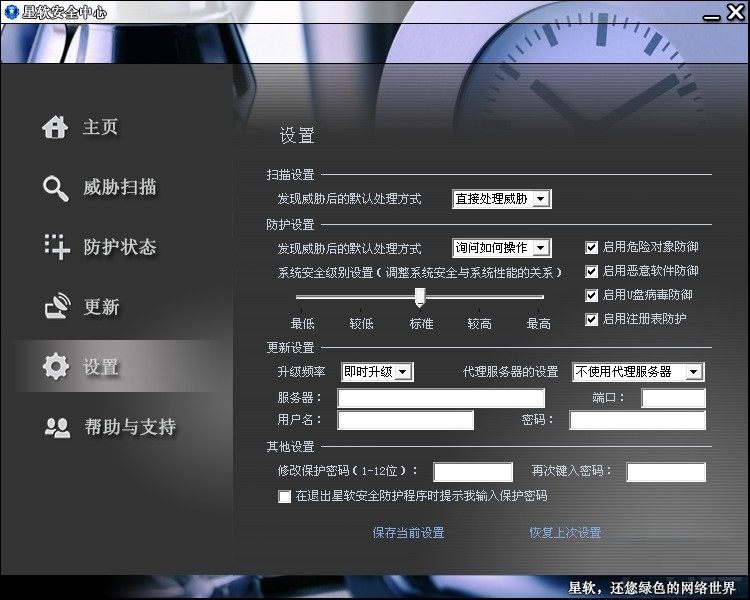
Task: Open the 更新 sidebar entry
Action: (x=101, y=307)
